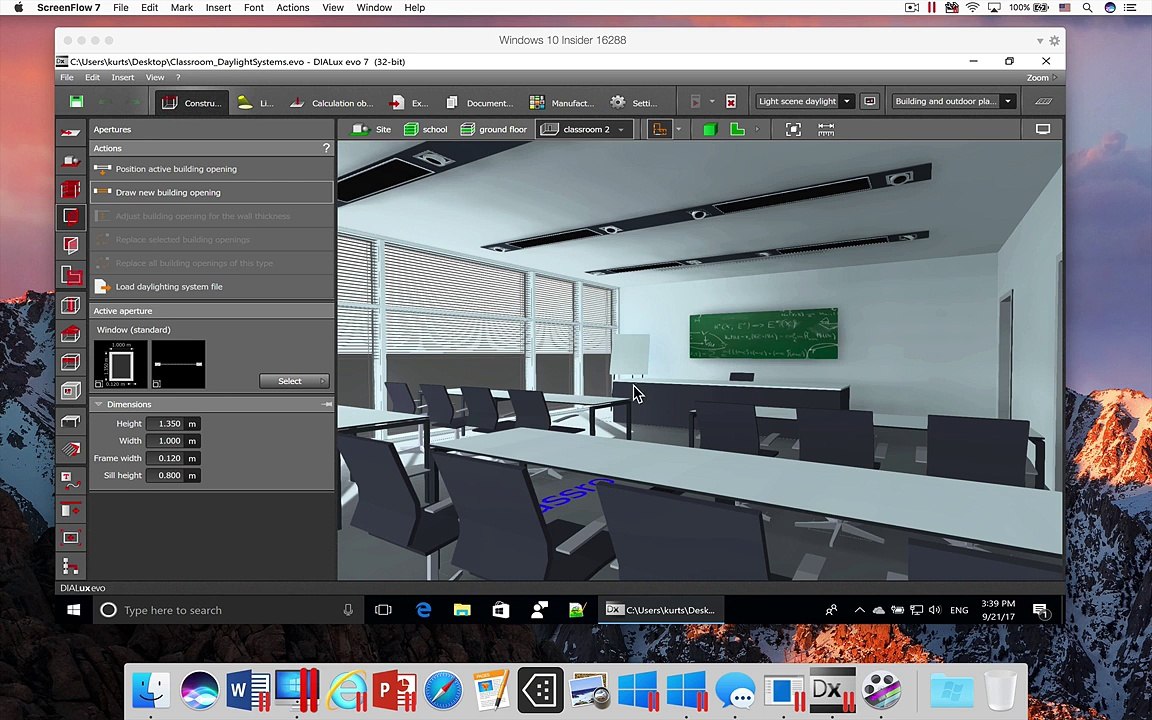
Task: Activate the measure distance tool icon
Action: coord(826,129)
